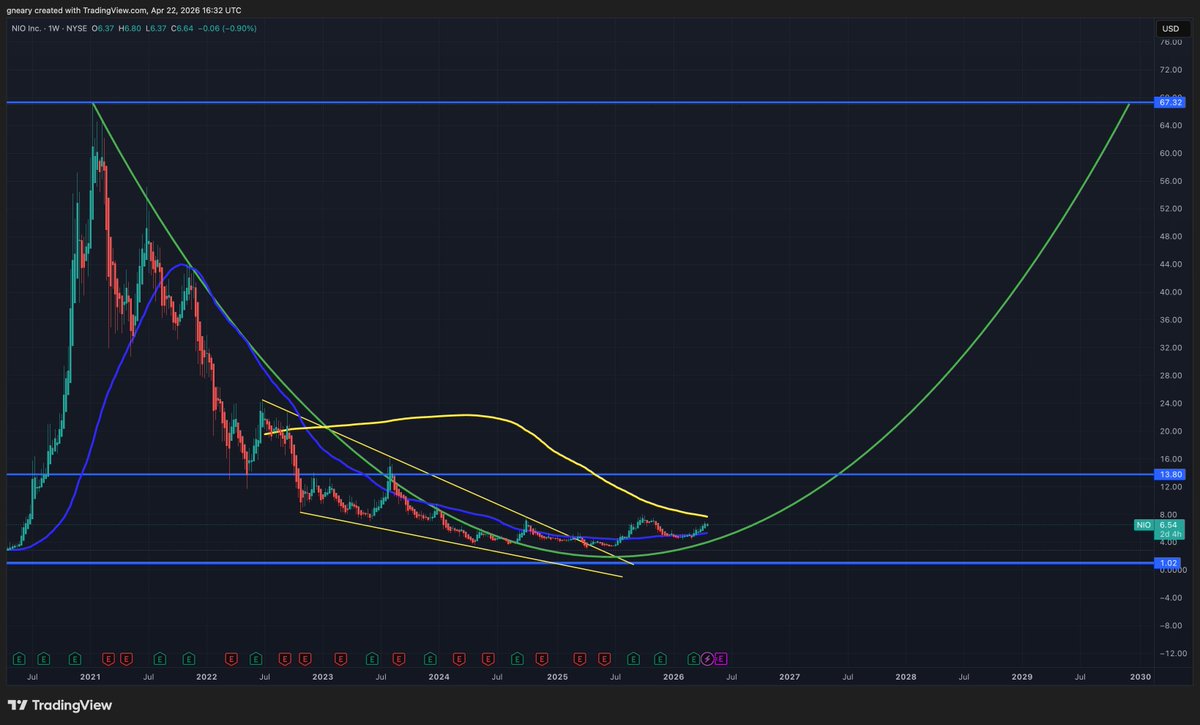Select the 2027 label on the time axis
The width and height of the screenshot is (1200, 725).
click(x=787, y=677)
